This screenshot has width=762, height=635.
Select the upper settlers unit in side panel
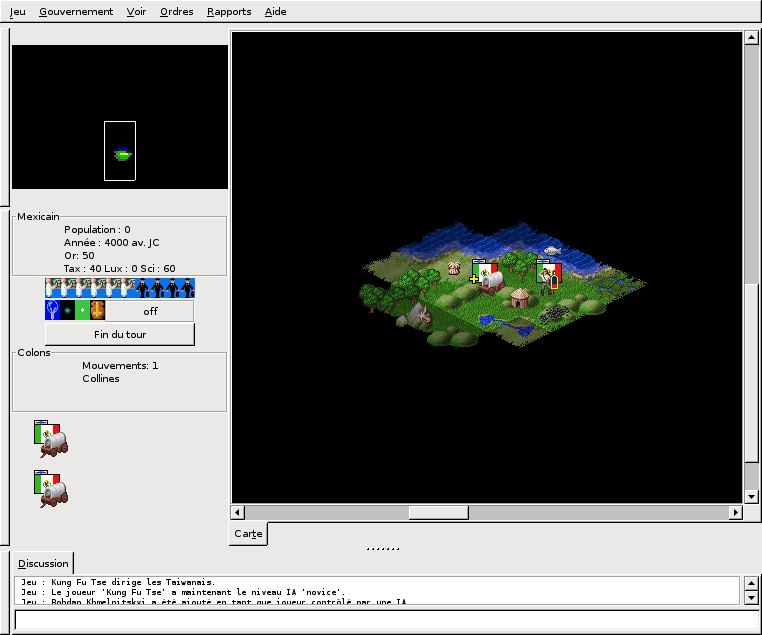pyautogui.click(x=49, y=439)
